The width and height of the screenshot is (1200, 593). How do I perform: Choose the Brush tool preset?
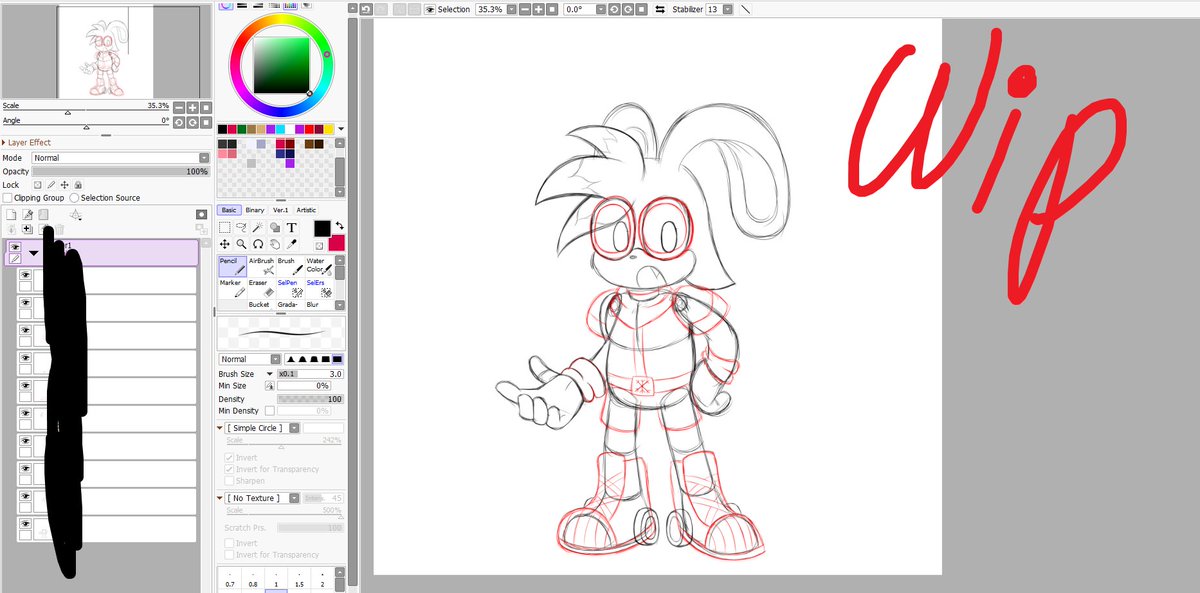tap(290, 266)
